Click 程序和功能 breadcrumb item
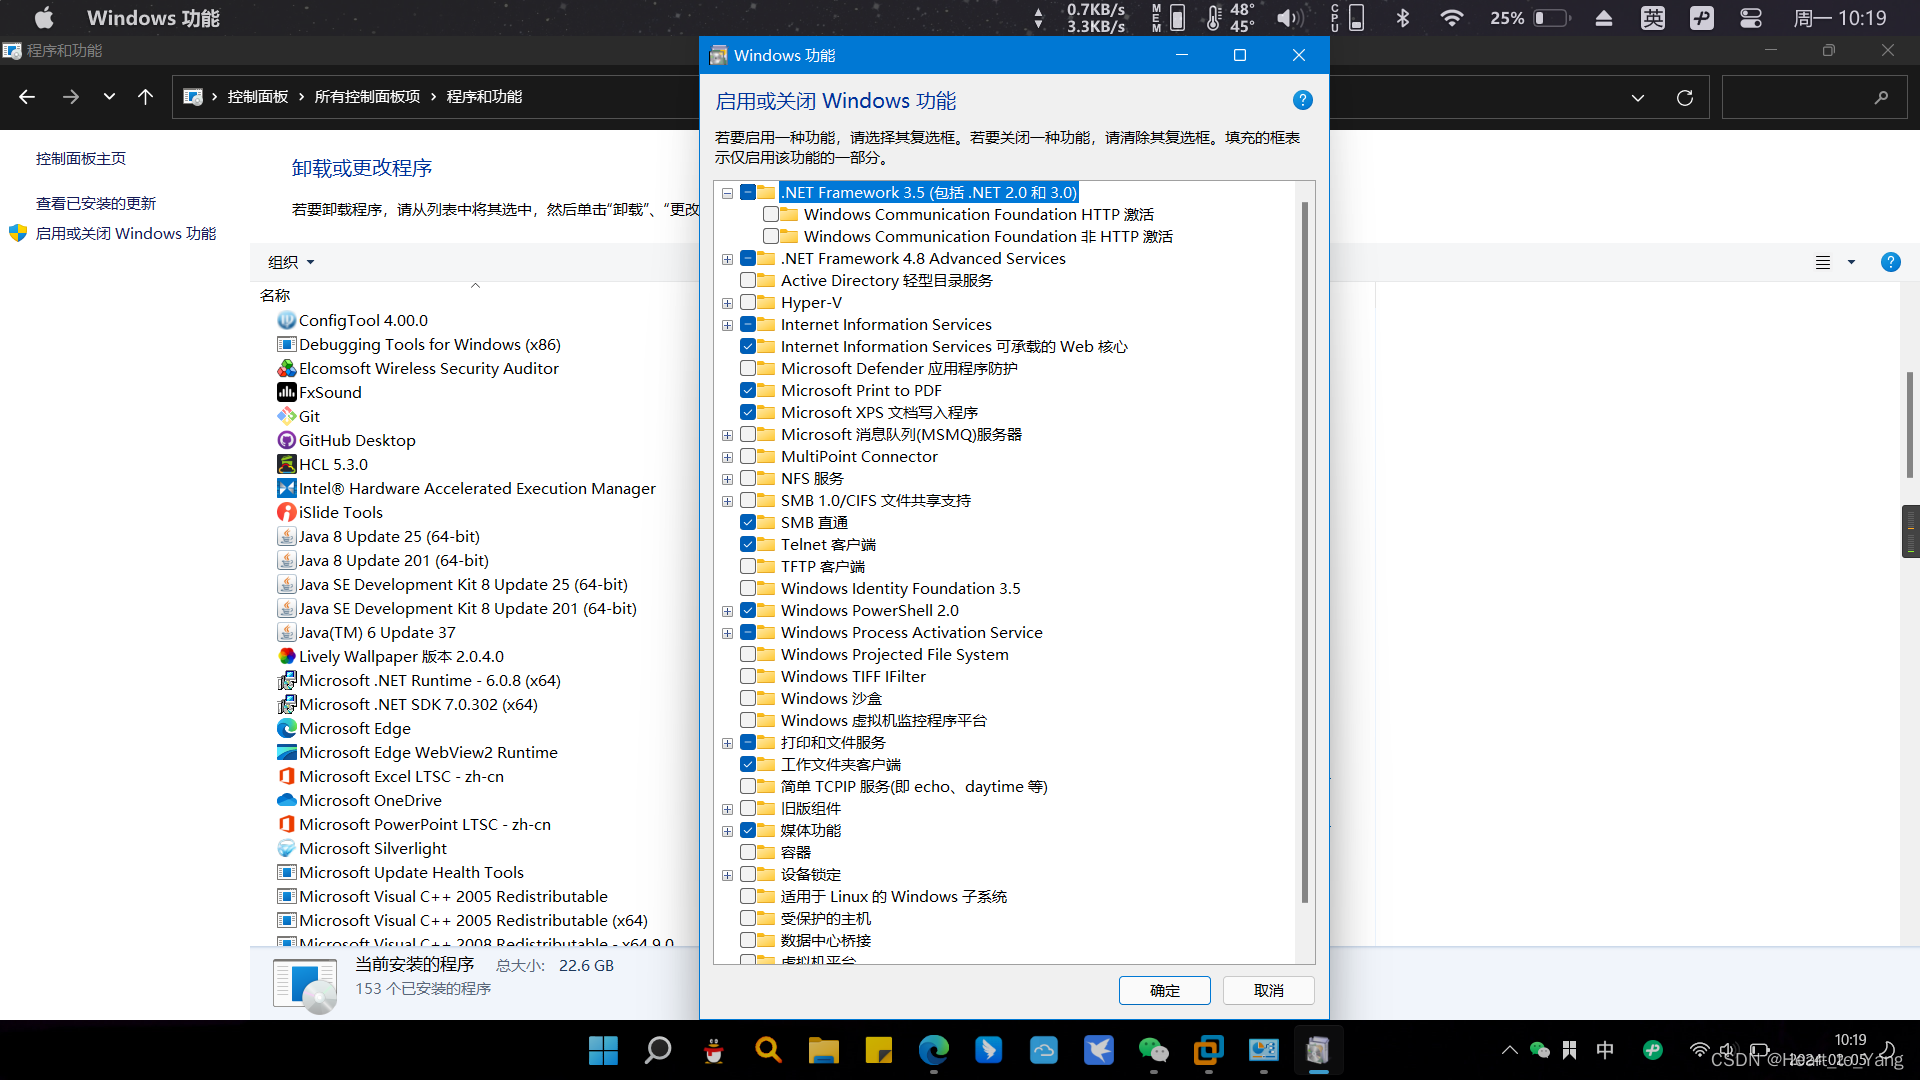 [484, 97]
